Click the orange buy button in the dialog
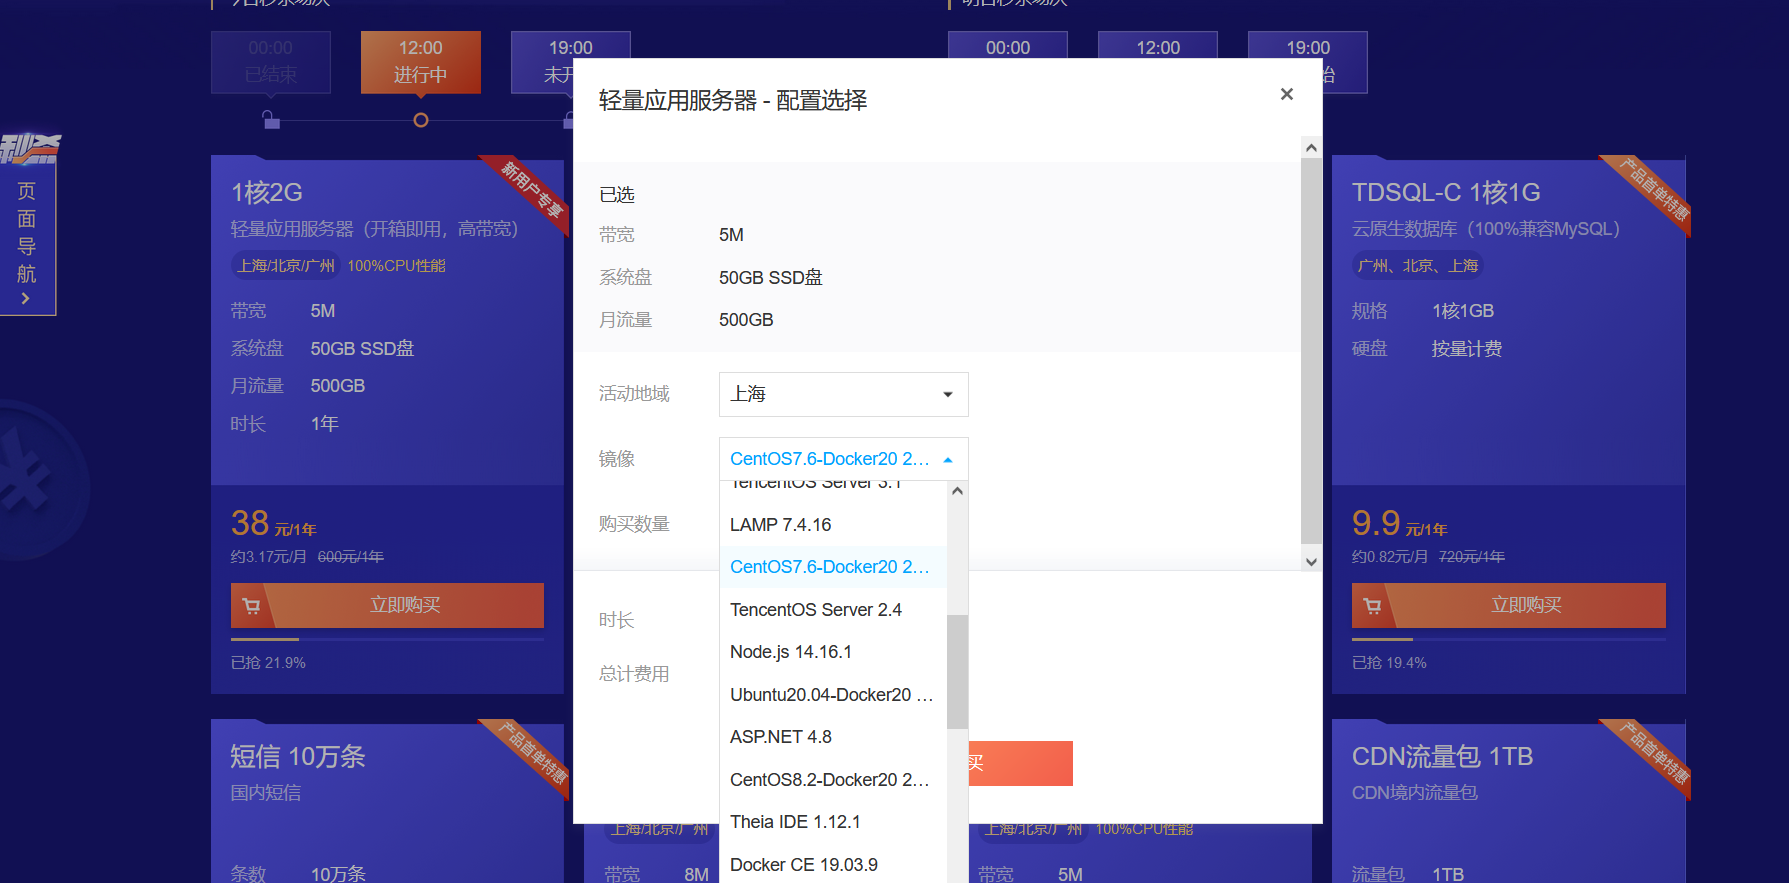The image size is (1789, 883). click(1020, 763)
